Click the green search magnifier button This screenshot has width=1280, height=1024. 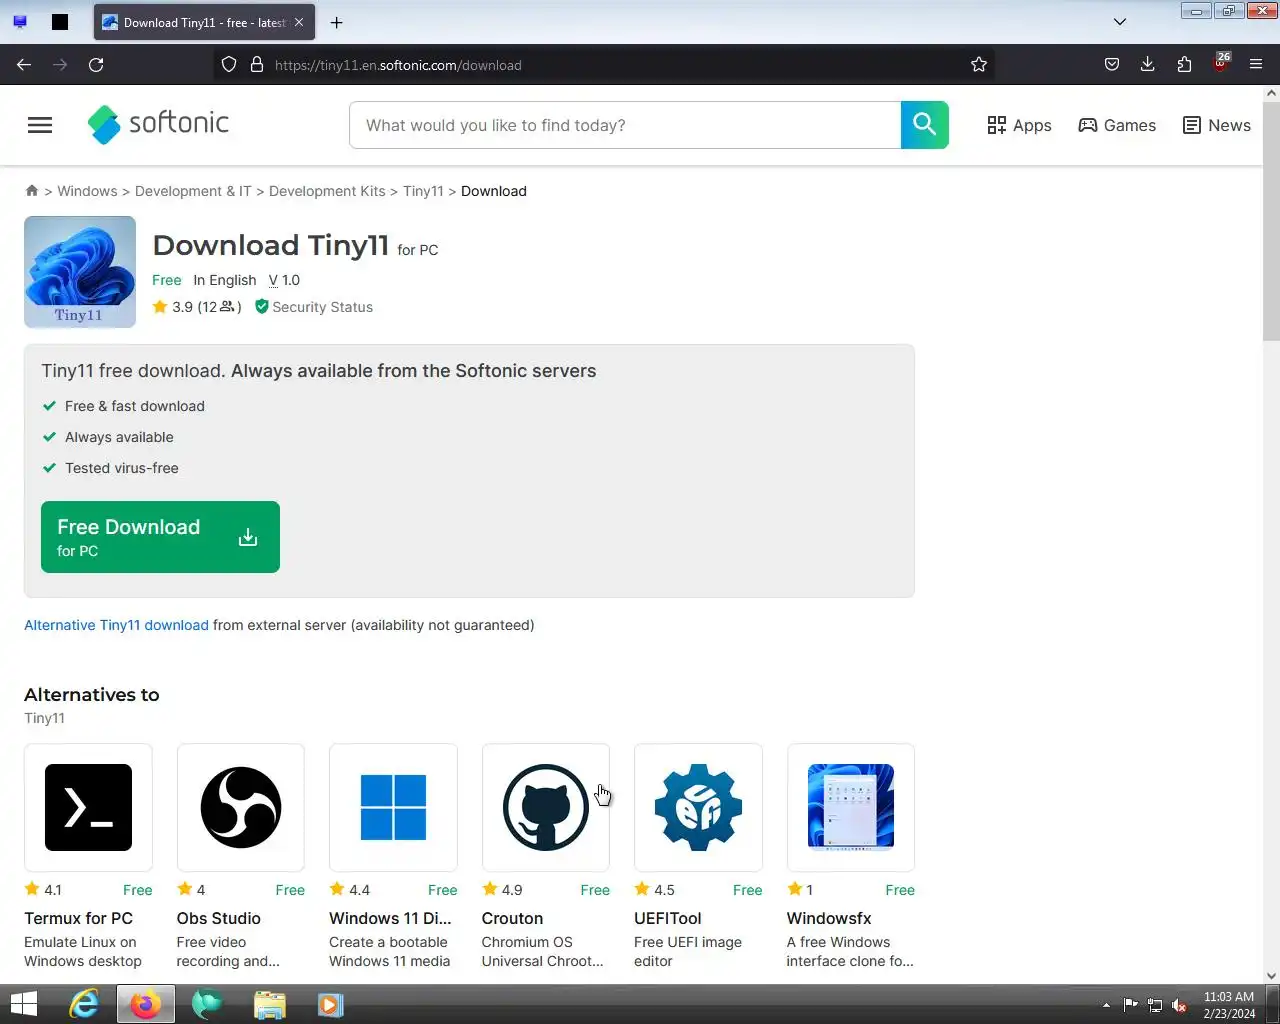click(925, 125)
